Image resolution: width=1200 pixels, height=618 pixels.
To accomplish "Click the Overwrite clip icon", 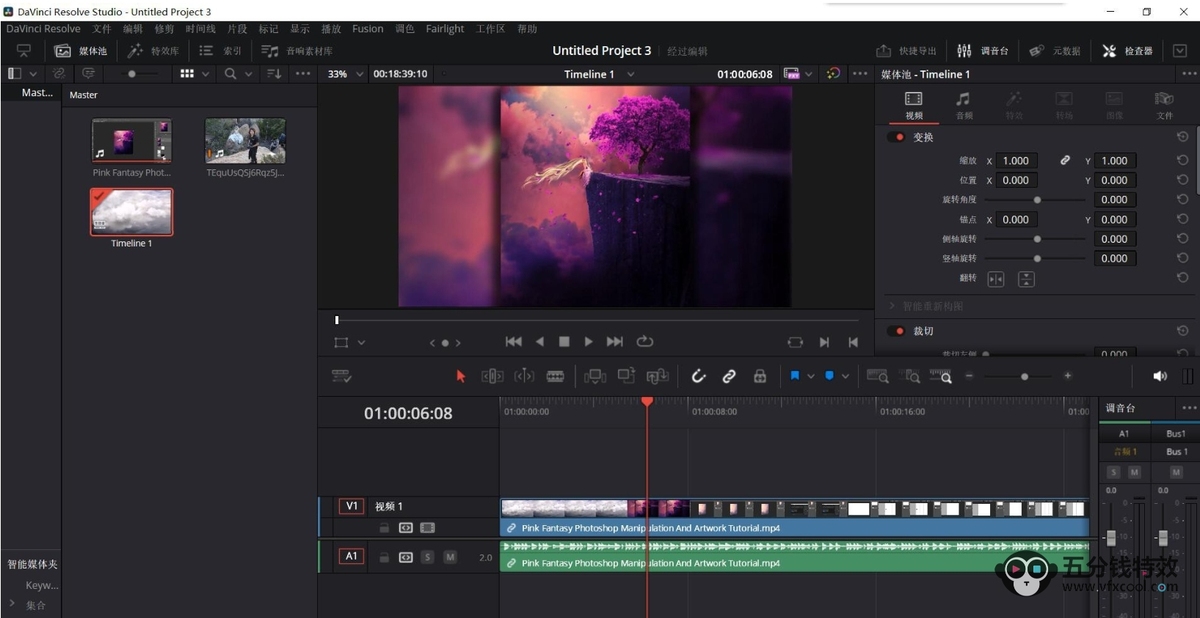I will coord(627,376).
